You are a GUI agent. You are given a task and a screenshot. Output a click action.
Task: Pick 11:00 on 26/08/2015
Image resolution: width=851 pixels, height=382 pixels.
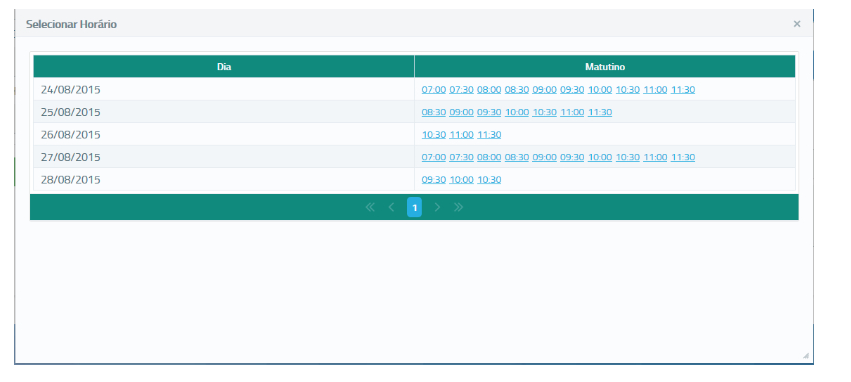point(461,135)
